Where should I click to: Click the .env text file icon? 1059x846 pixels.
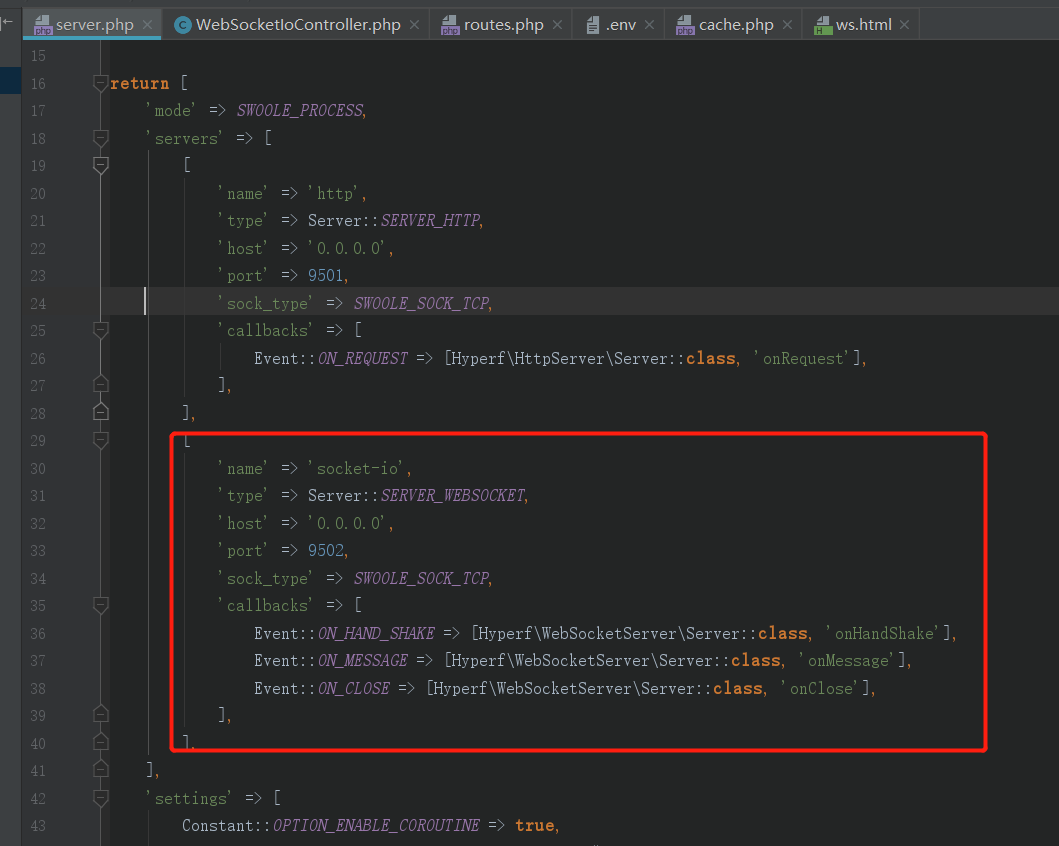pyautogui.click(x=592, y=25)
